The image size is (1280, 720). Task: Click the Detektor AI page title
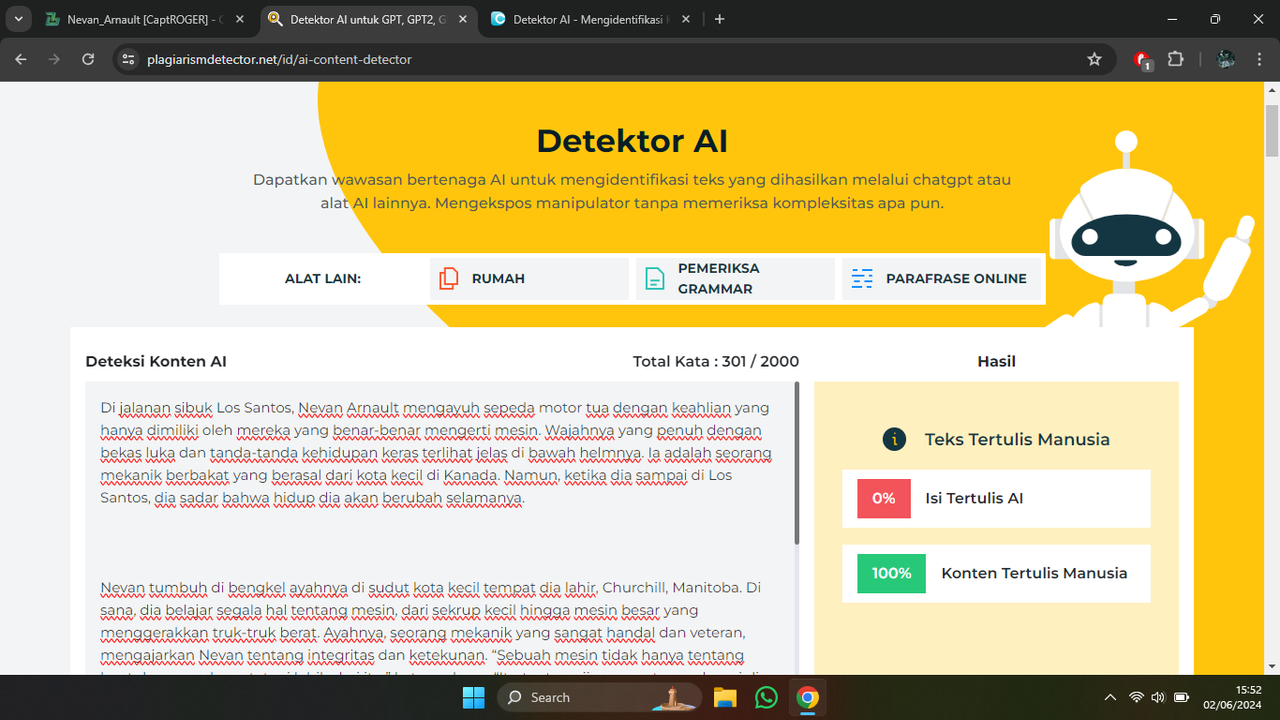[x=632, y=141]
